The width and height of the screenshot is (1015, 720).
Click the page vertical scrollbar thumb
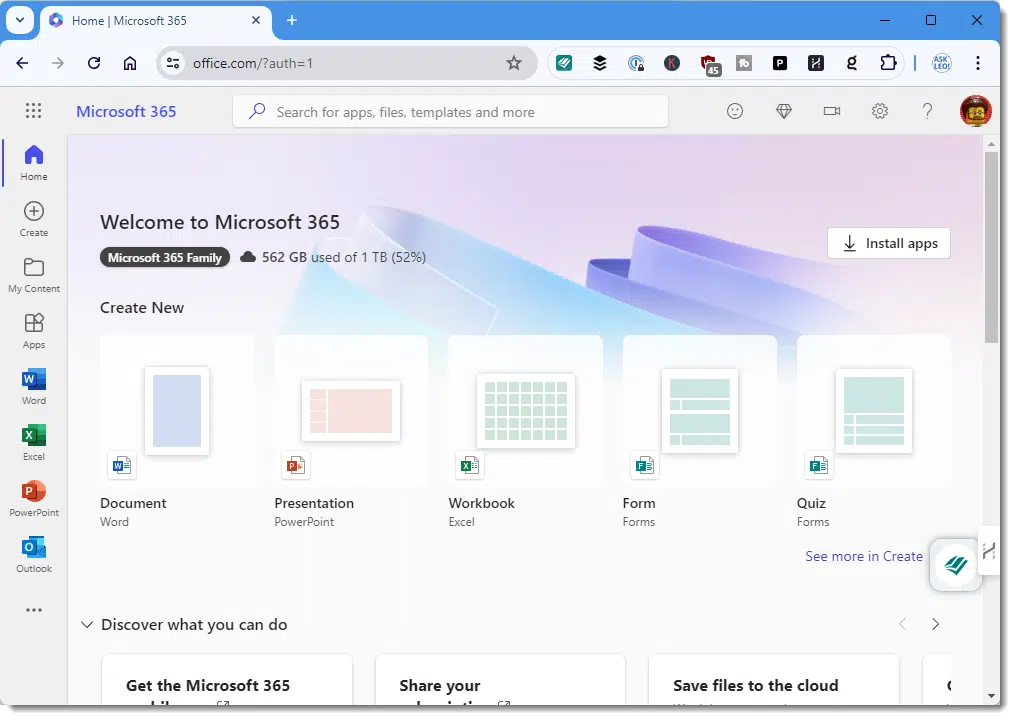click(x=991, y=246)
